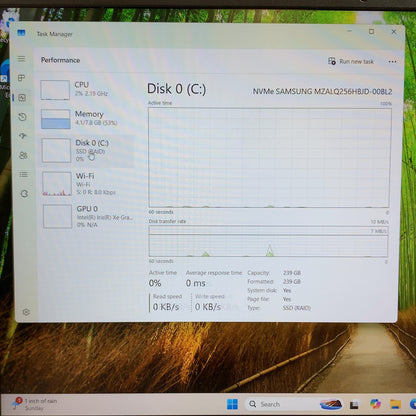Image resolution: width=416 pixels, height=416 pixels.
Task: Open the three-dot more options menu
Action: [x=392, y=62]
